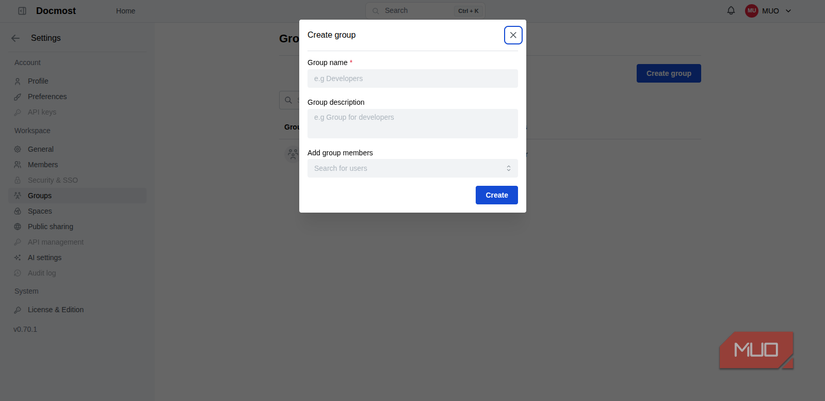
Task: Click the General workspace icon
Action: pyautogui.click(x=17, y=149)
